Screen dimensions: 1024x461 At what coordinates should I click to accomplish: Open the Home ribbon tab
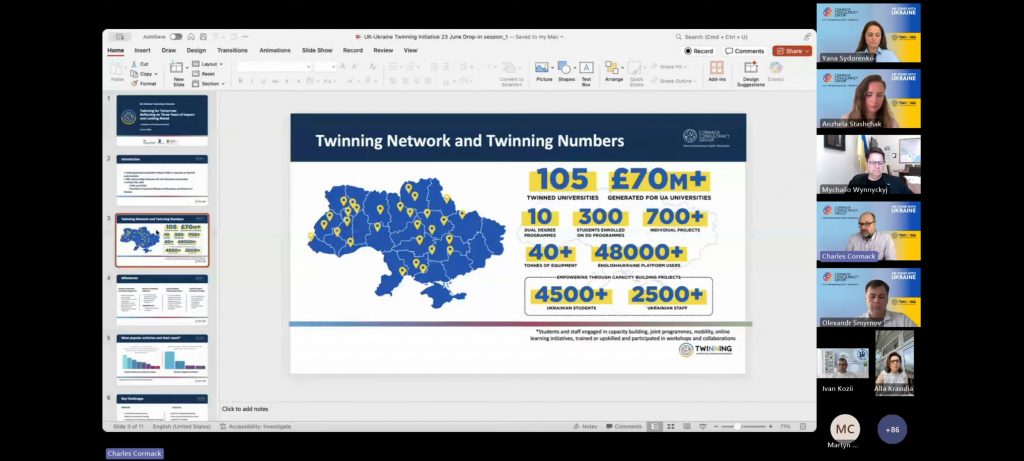click(116, 50)
